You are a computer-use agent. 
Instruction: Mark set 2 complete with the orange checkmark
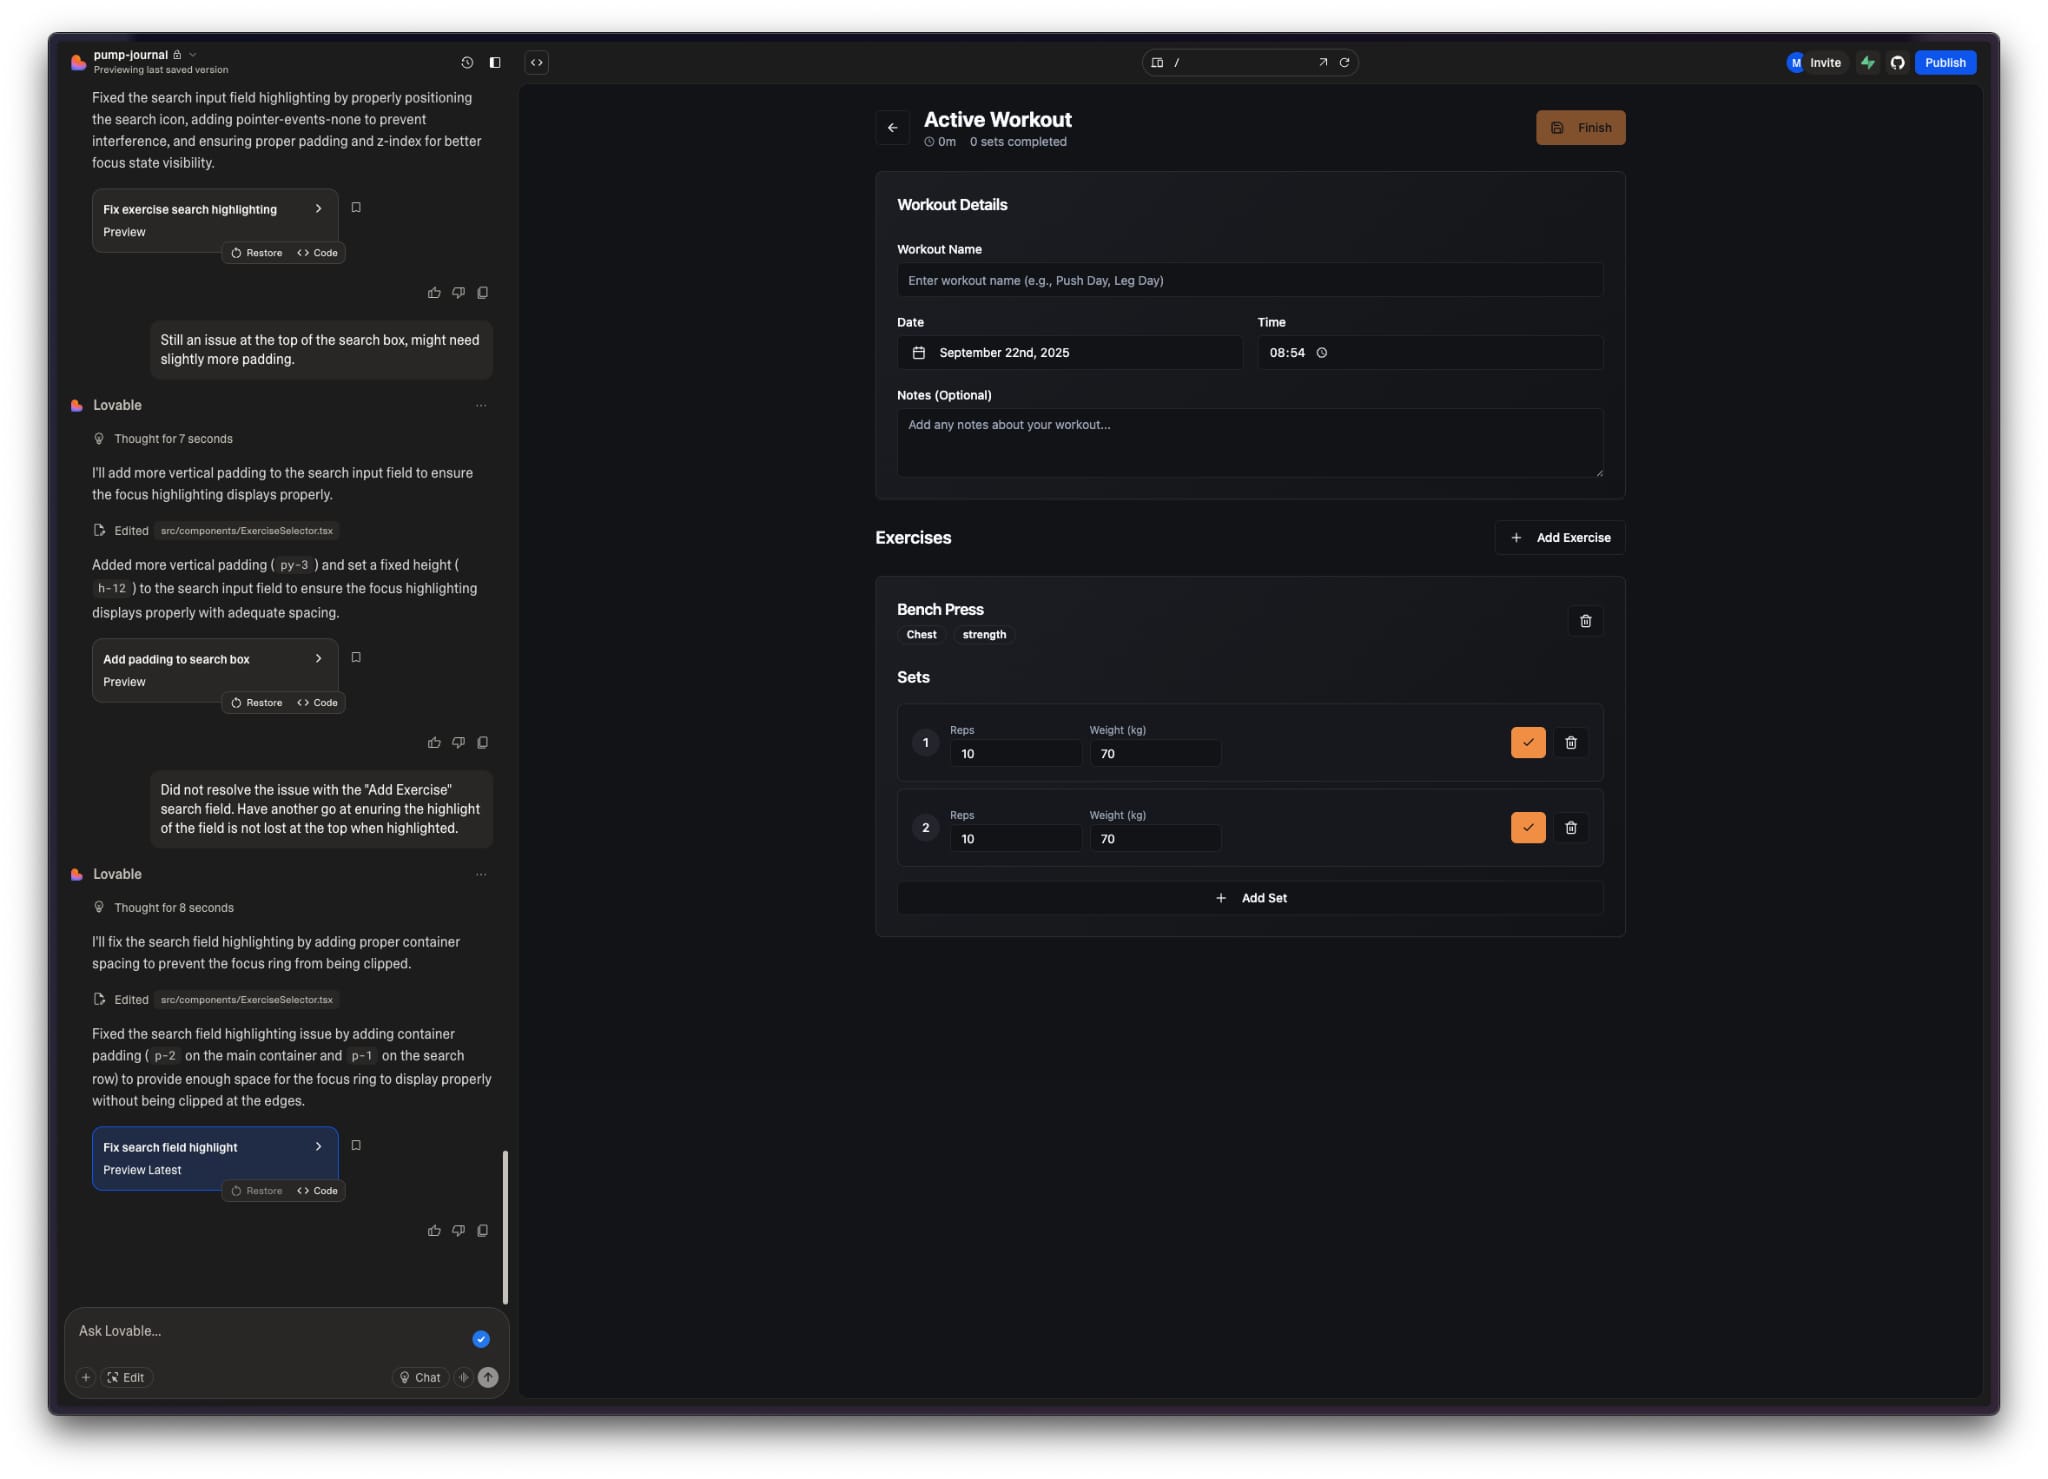point(1527,827)
